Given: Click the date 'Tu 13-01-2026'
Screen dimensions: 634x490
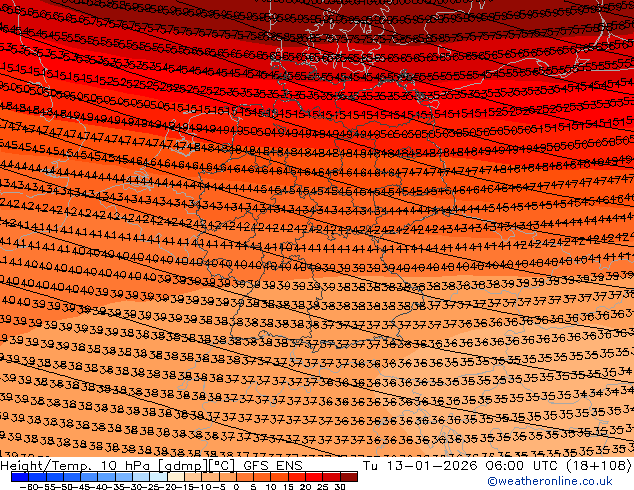Looking at the screenshot, I should [x=420, y=466].
